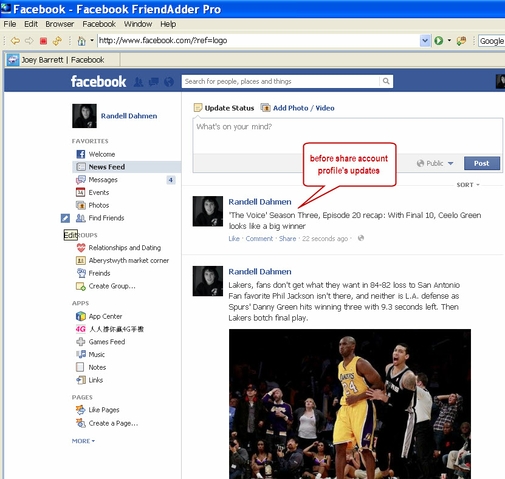Click the pencil edit icon beside Find Friends
505x479 pixels.
click(65, 218)
